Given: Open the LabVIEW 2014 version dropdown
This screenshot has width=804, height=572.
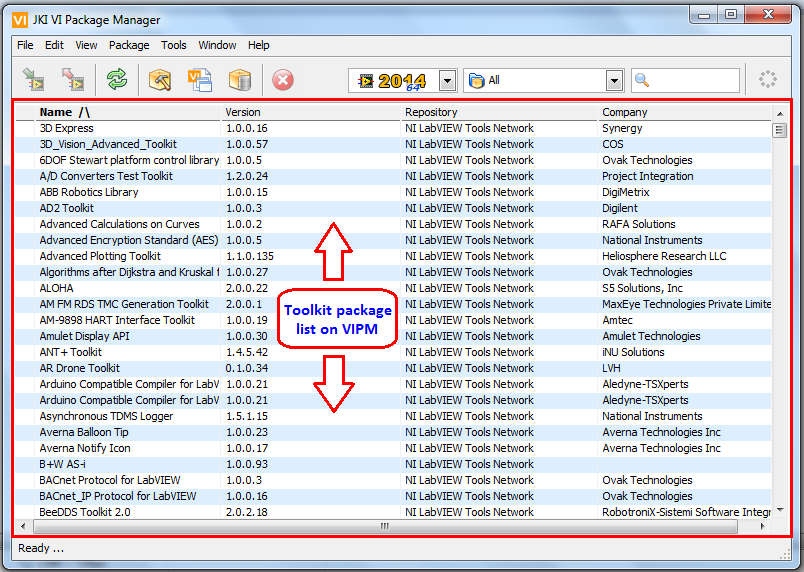Looking at the screenshot, I should point(447,81).
